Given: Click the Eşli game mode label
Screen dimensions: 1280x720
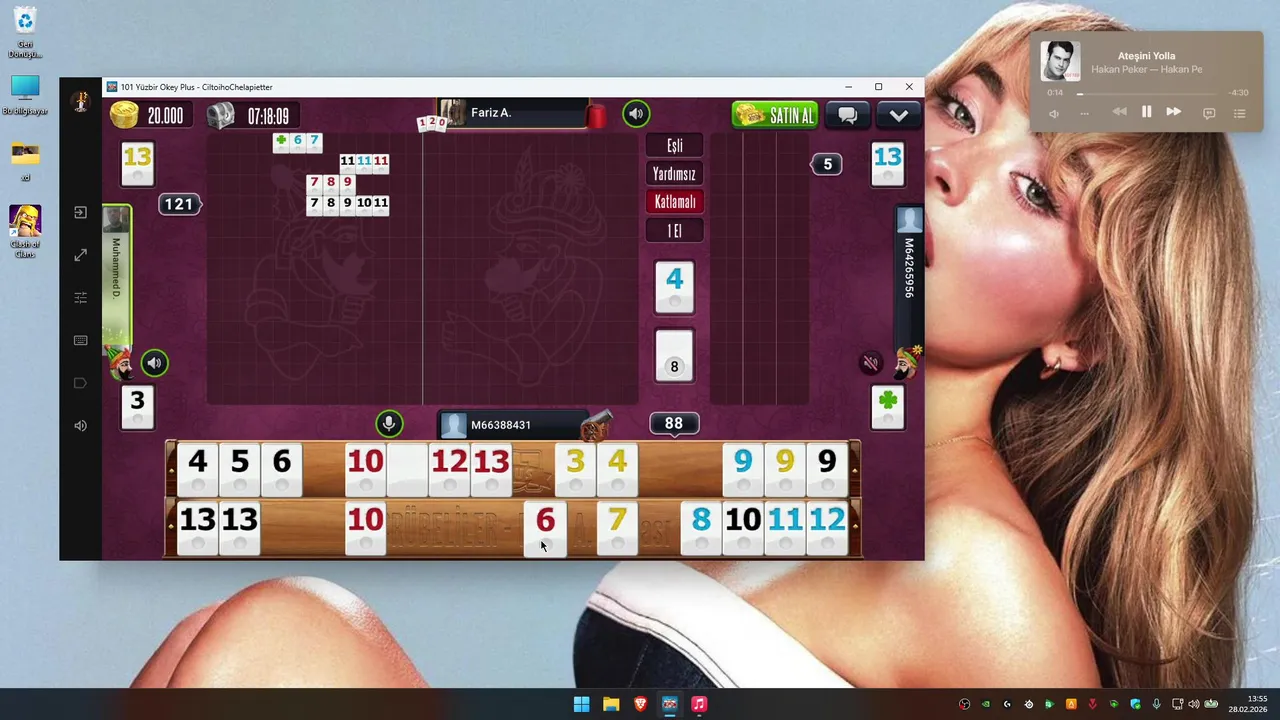Looking at the screenshot, I should pos(675,146).
